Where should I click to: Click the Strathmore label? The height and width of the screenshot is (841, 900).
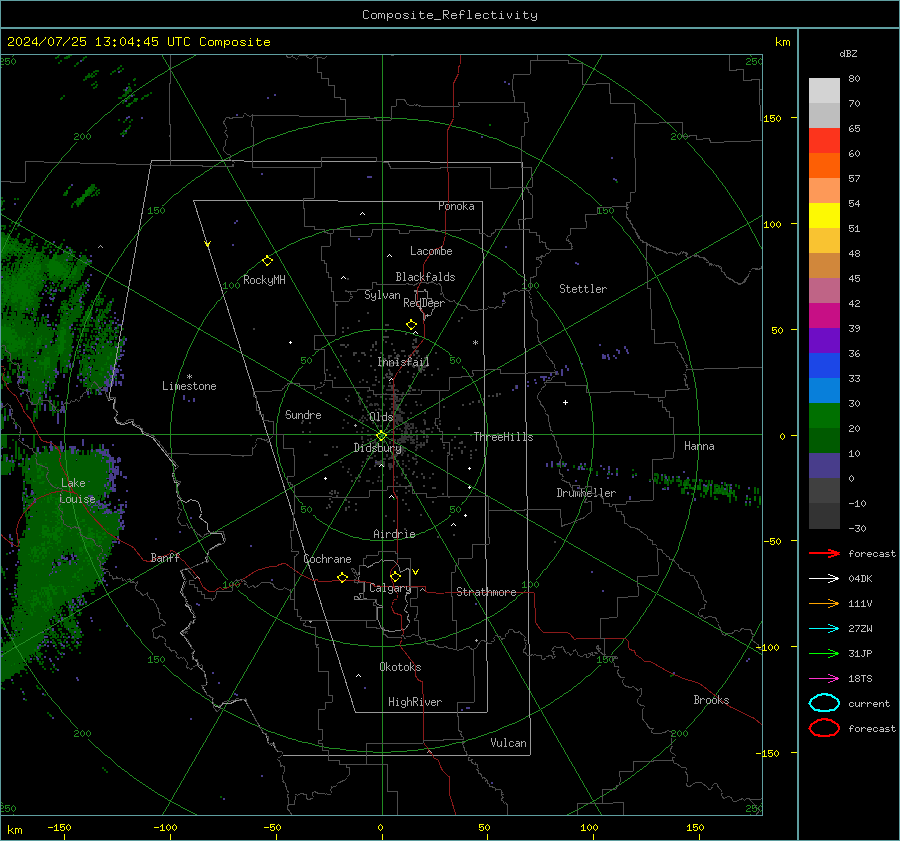tap(486, 592)
